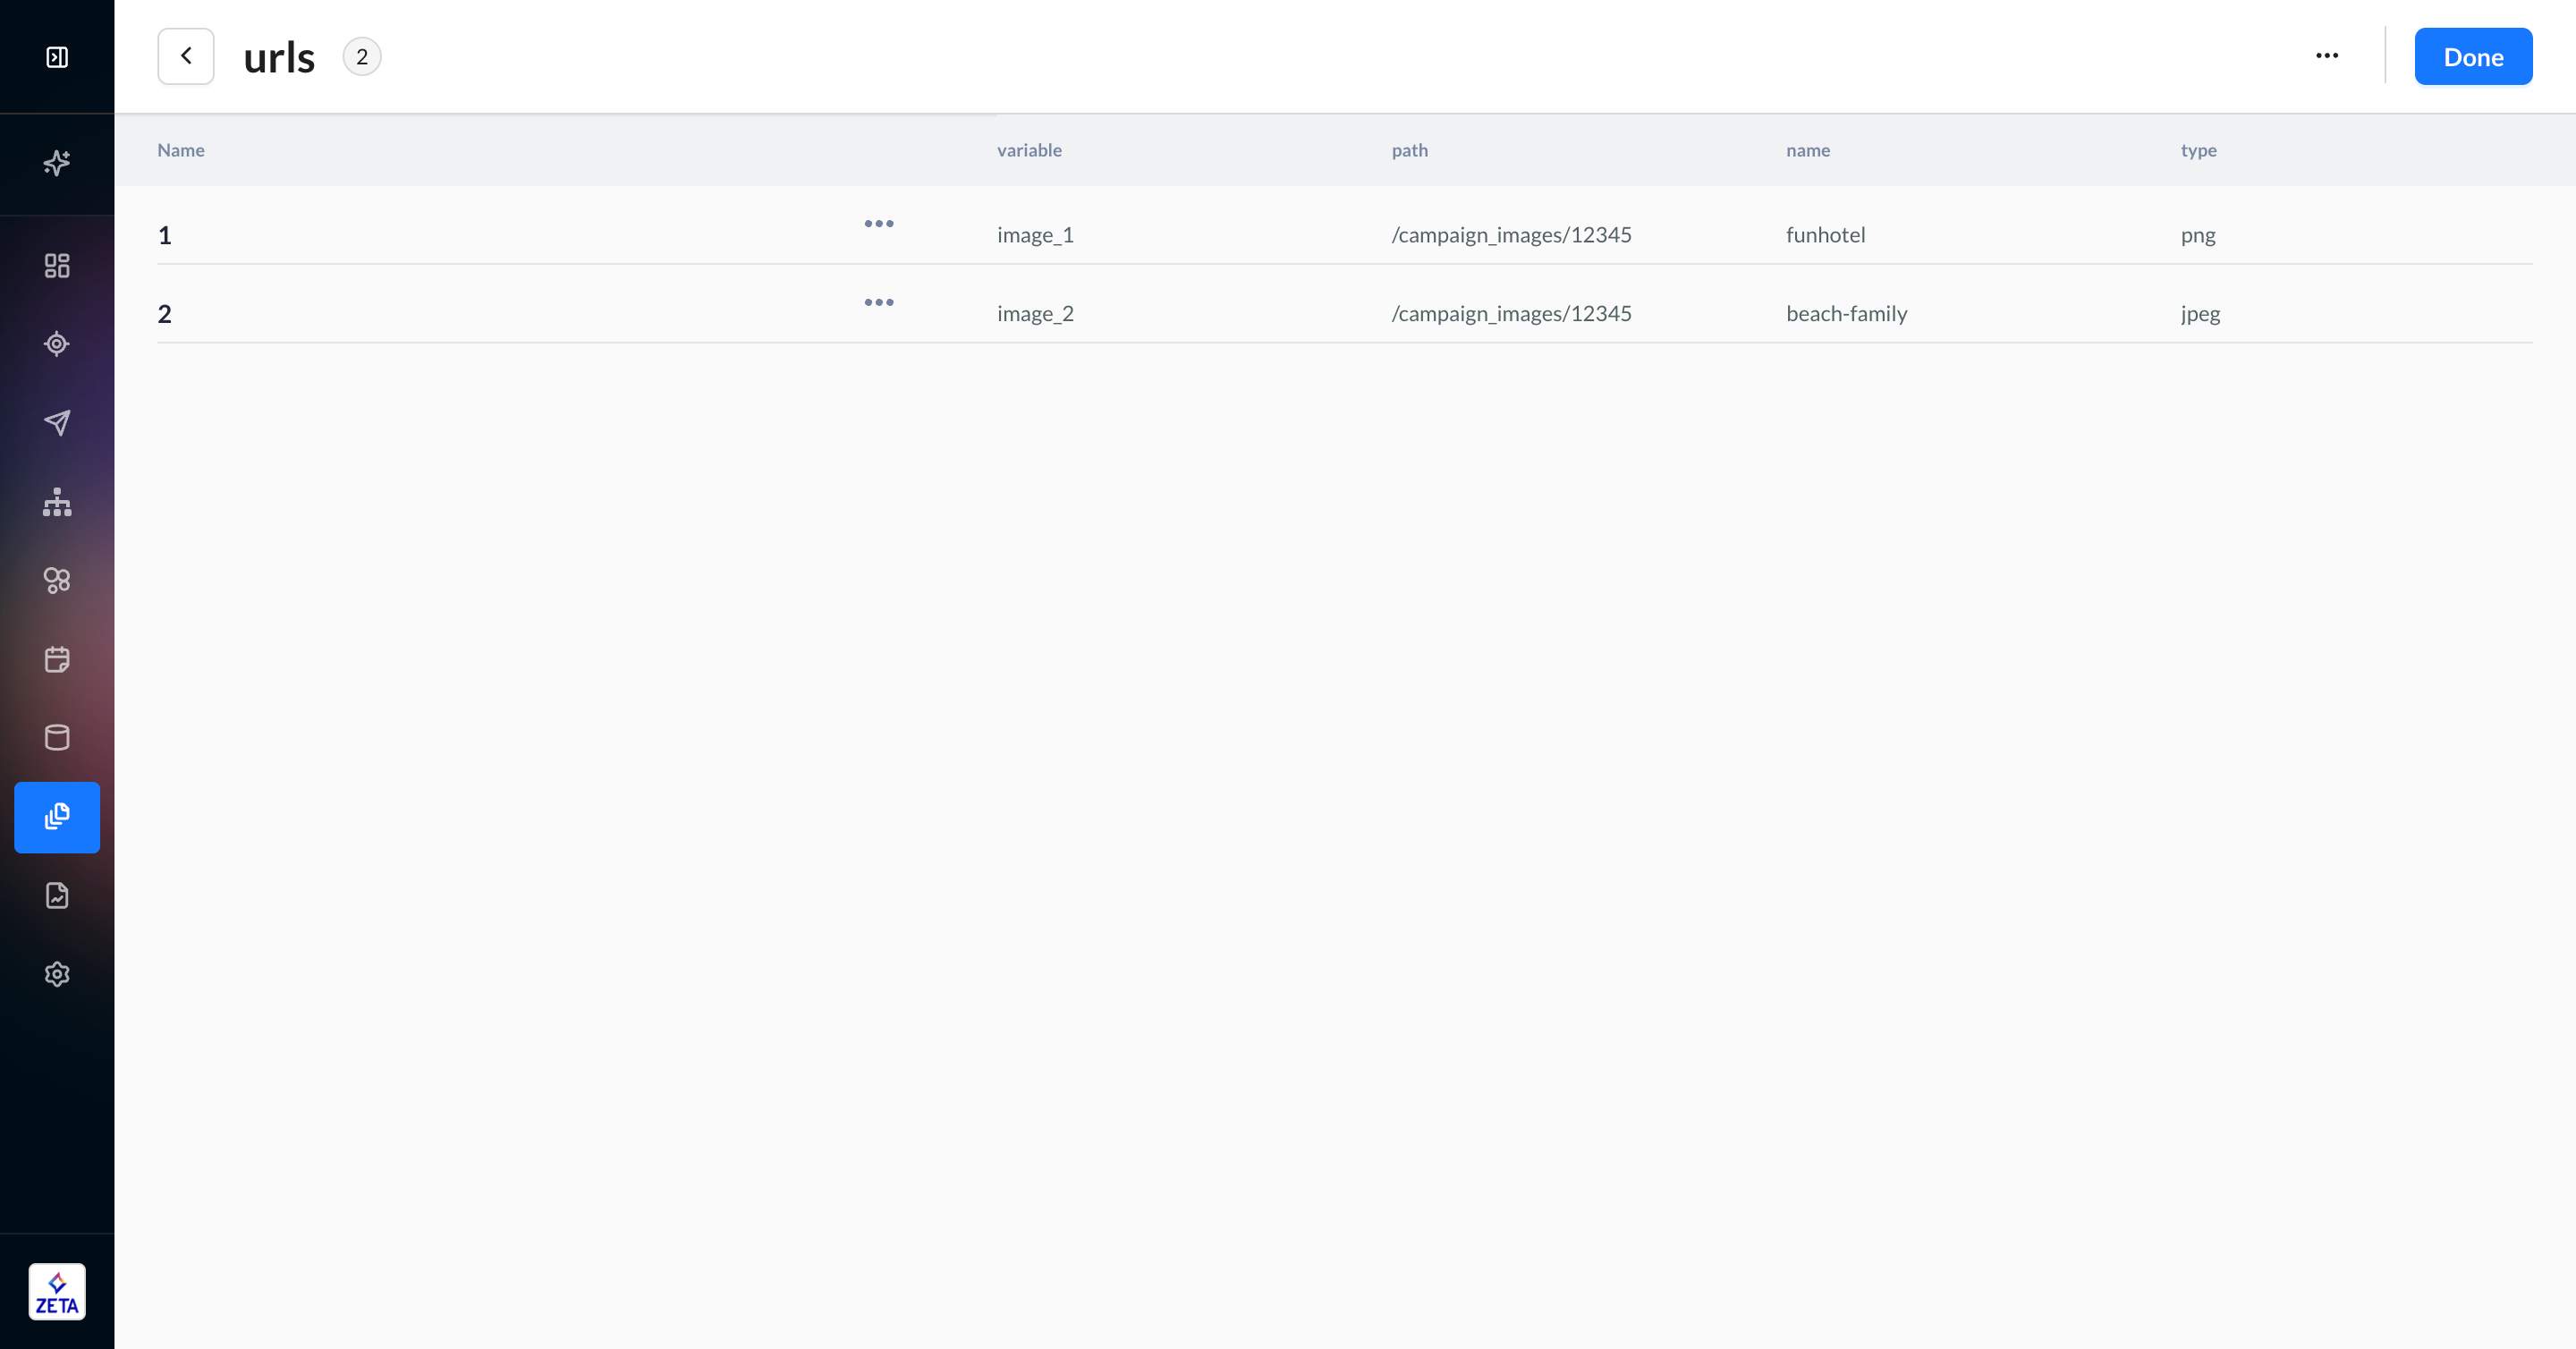Open the AI sparkle assistant icon
2576x1349 pixels.
point(57,163)
